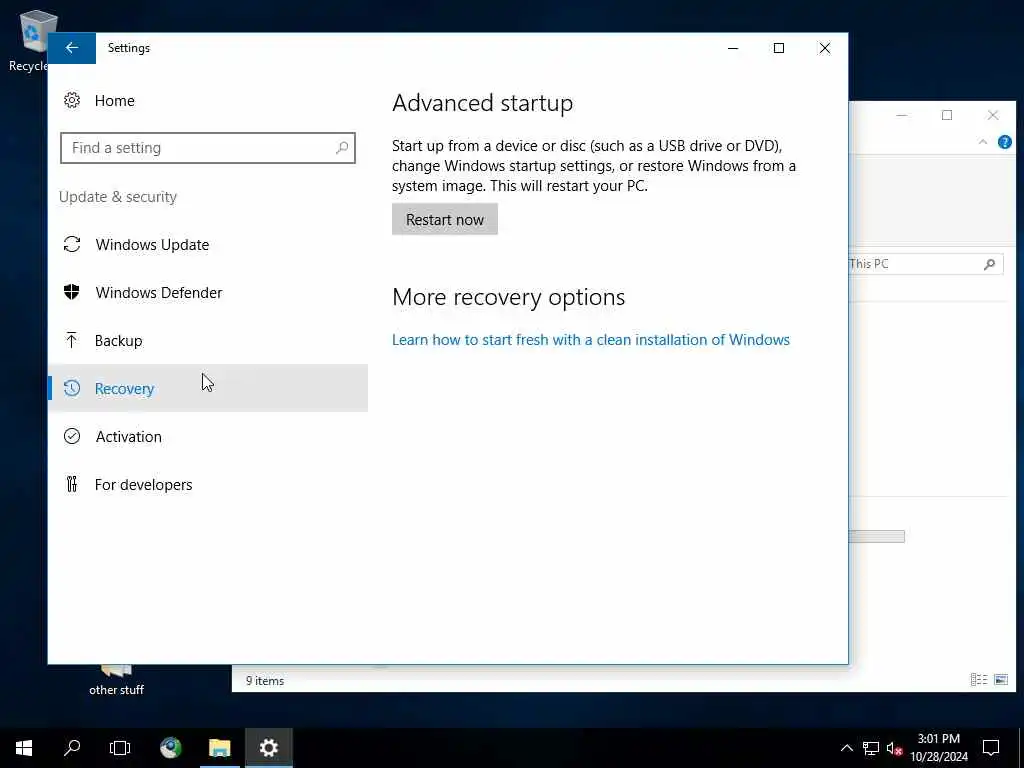Minimize the File Explorer window
This screenshot has width=1024, height=768.
point(901,116)
